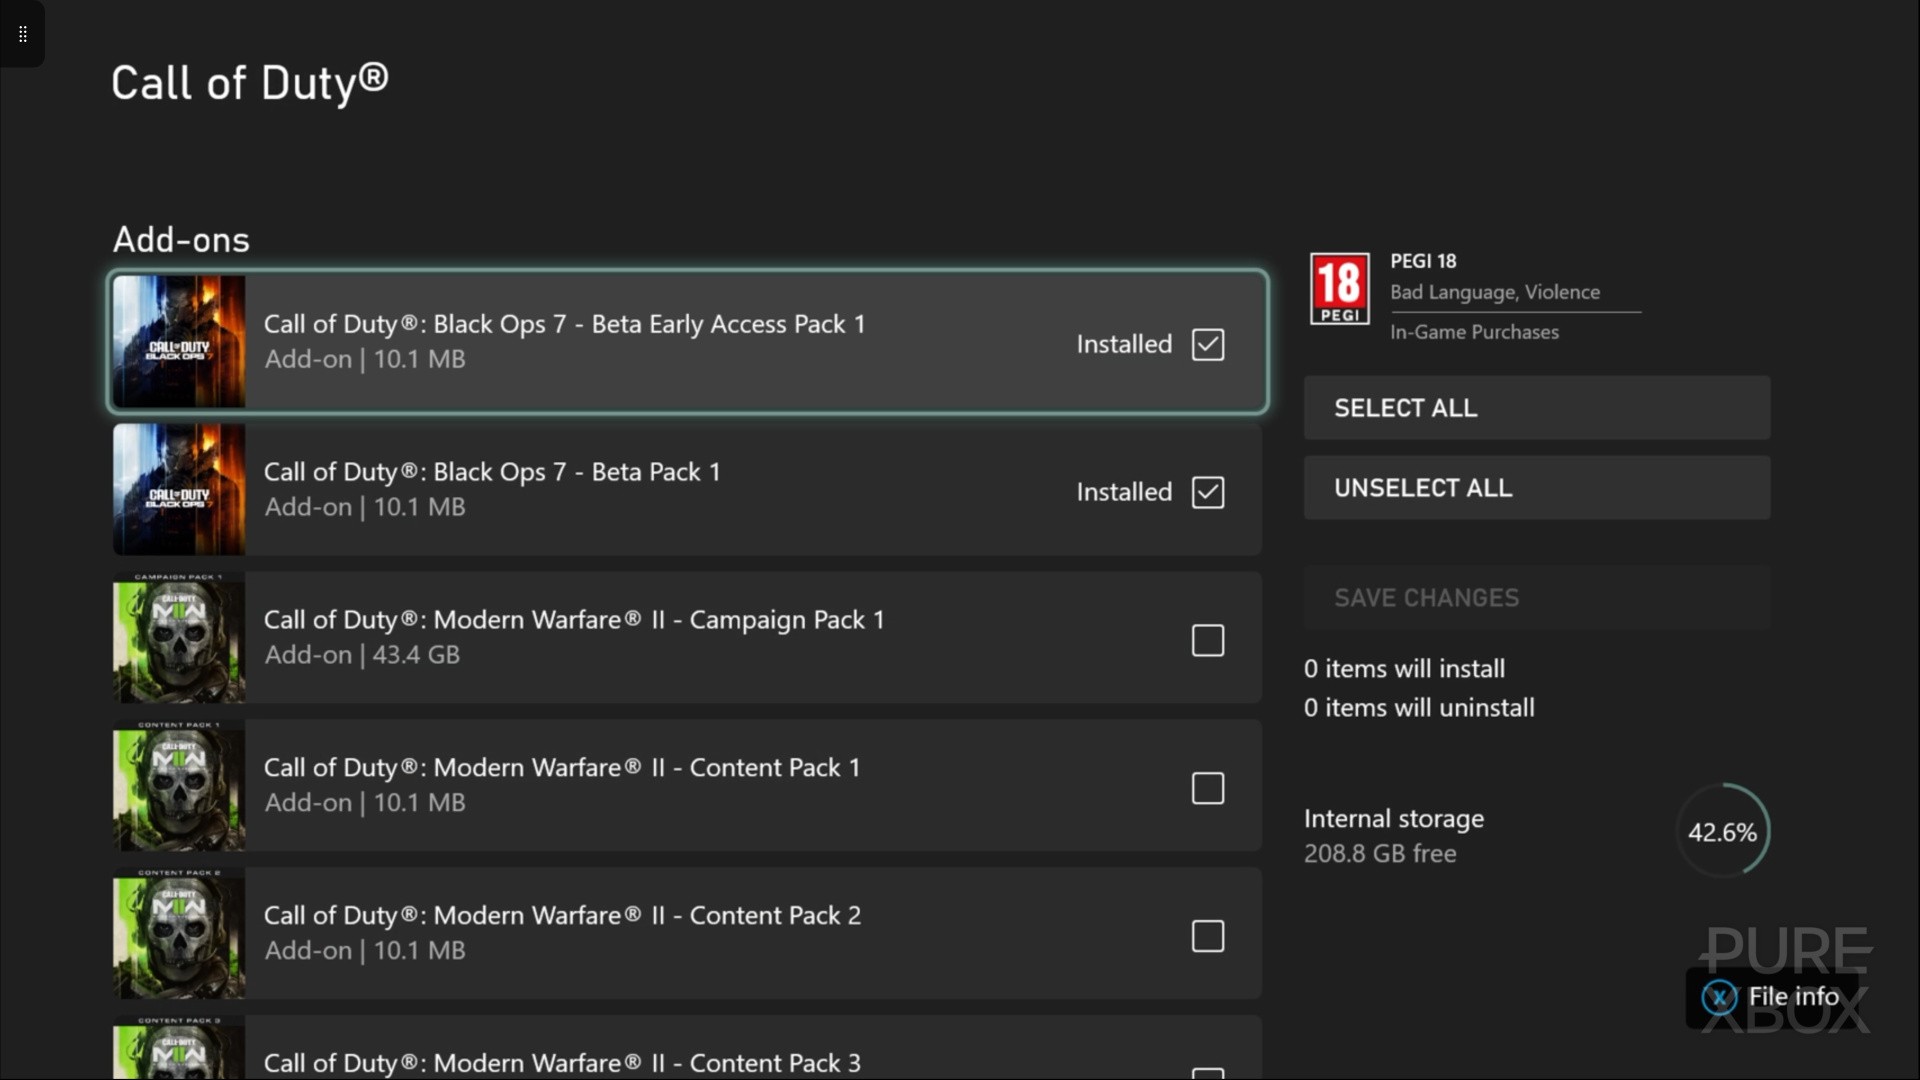Uncheck Black Ops 7 Beta Pack 1 checkbox
Viewport: 1920px width, 1080px height.
1207,492
